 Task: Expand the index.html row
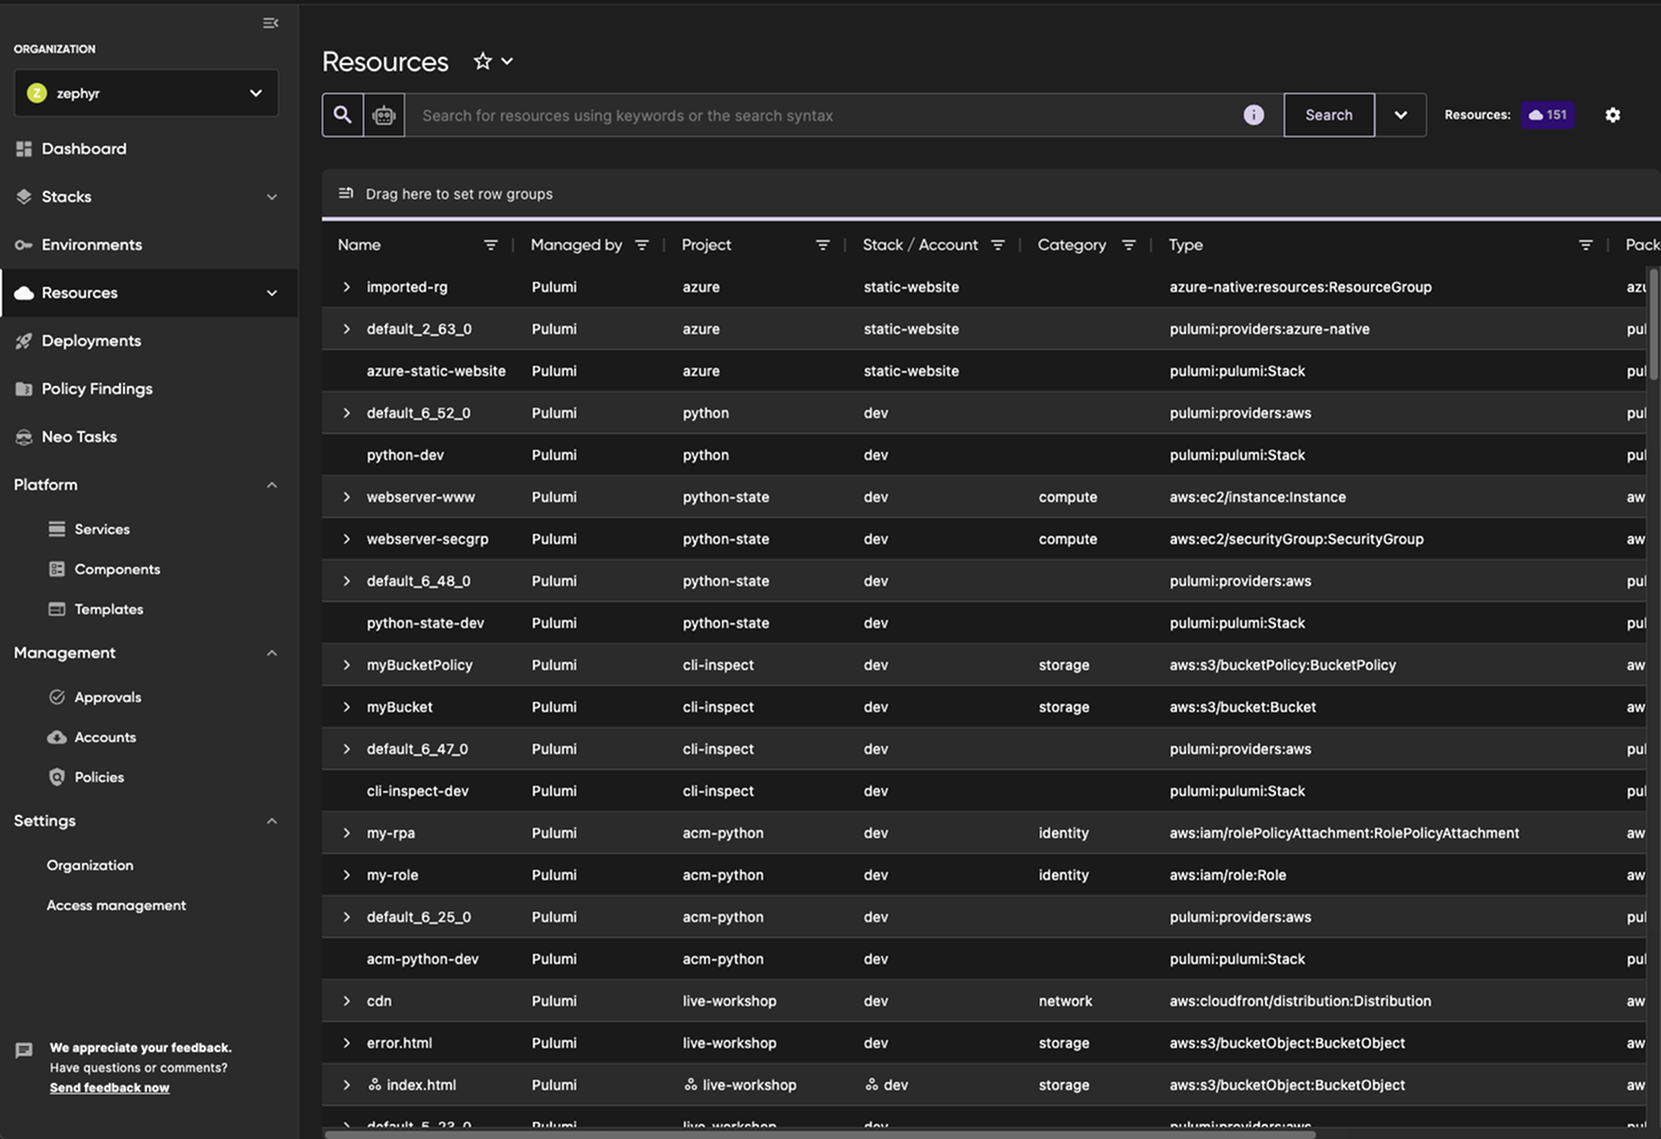(x=347, y=1085)
